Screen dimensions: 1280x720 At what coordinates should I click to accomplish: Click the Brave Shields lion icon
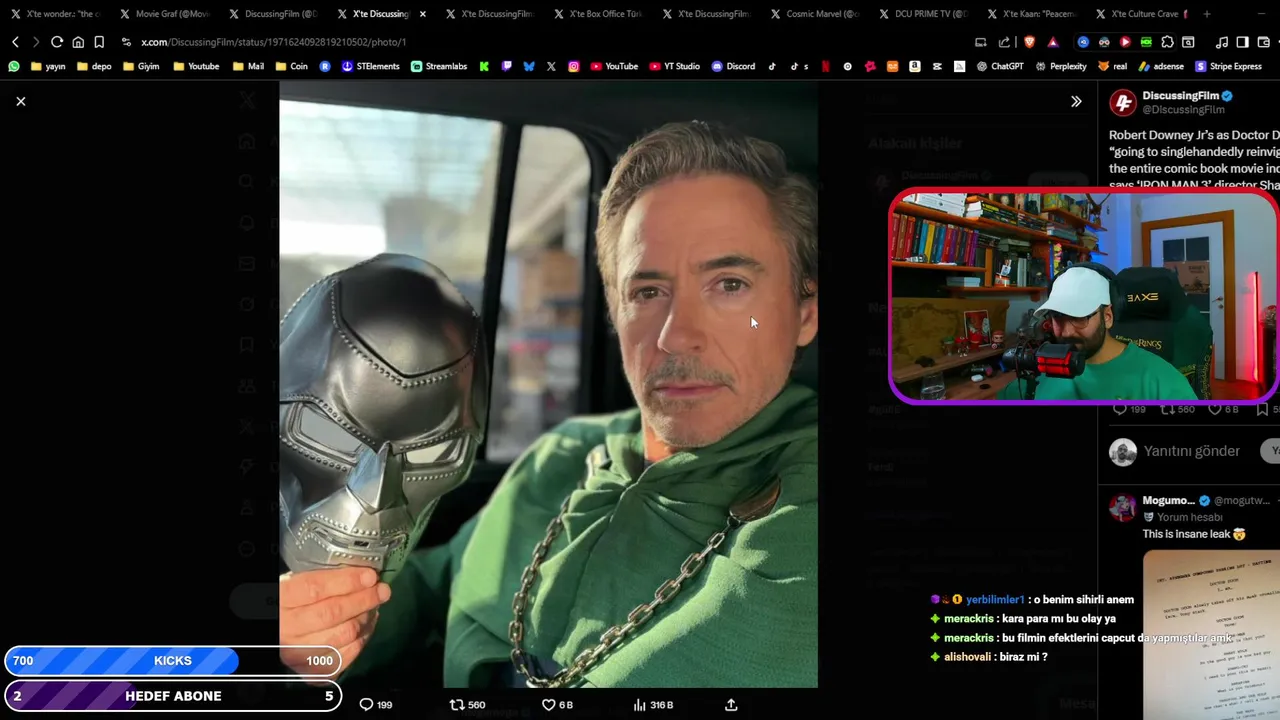(x=1029, y=42)
